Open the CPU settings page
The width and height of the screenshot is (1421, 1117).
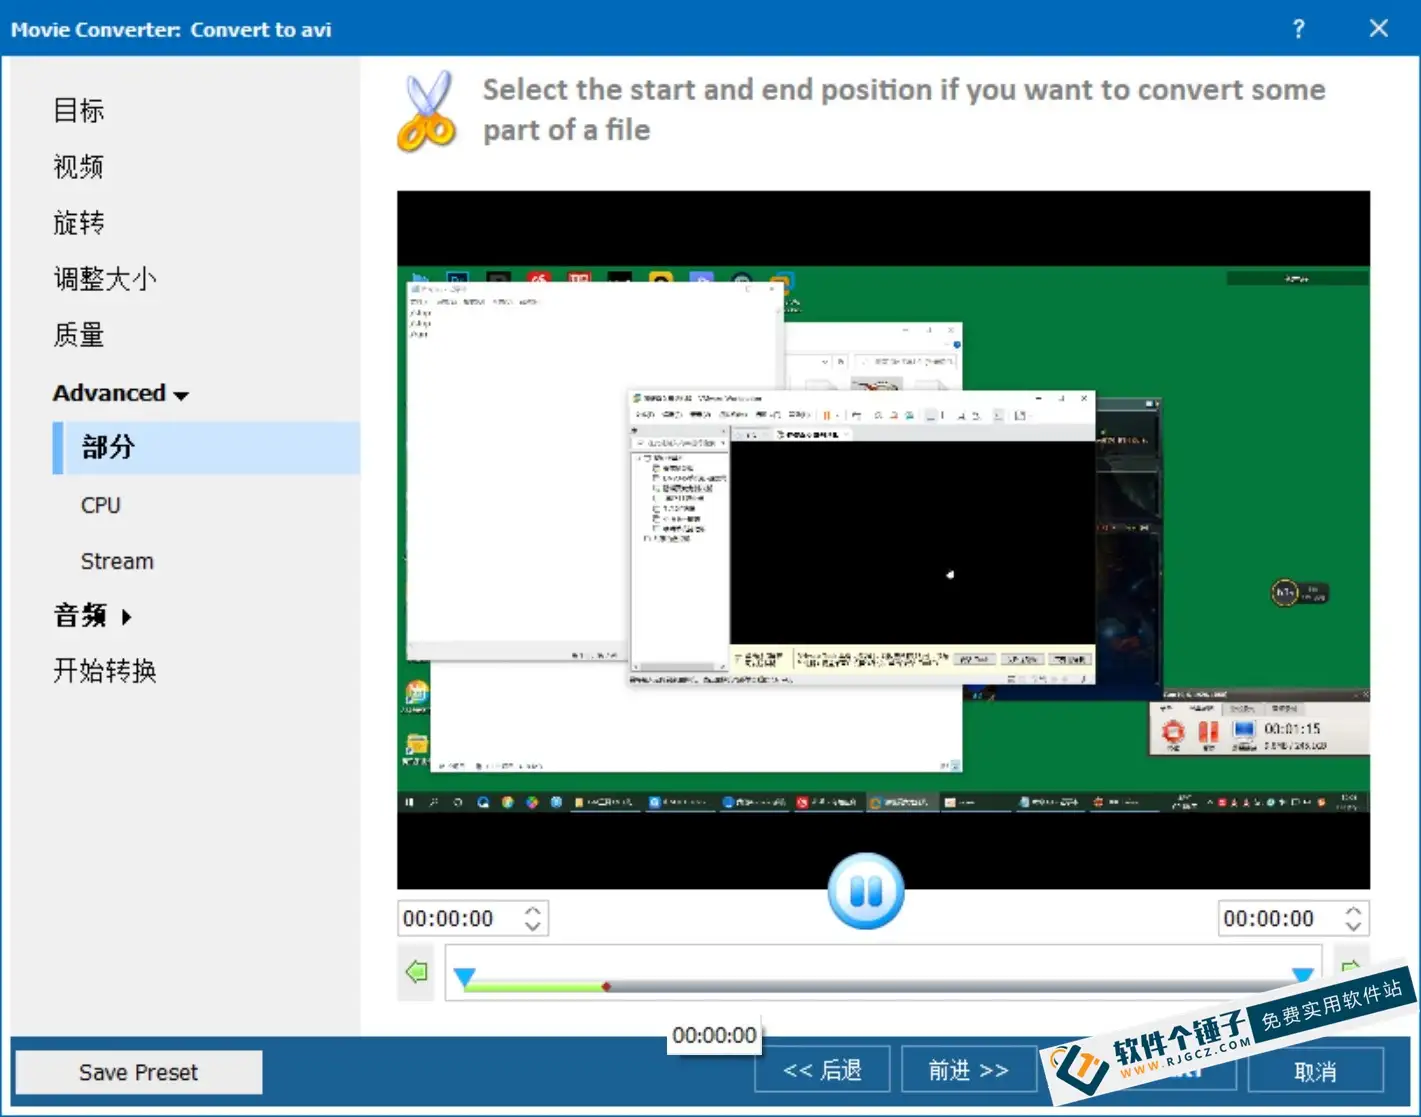100,505
